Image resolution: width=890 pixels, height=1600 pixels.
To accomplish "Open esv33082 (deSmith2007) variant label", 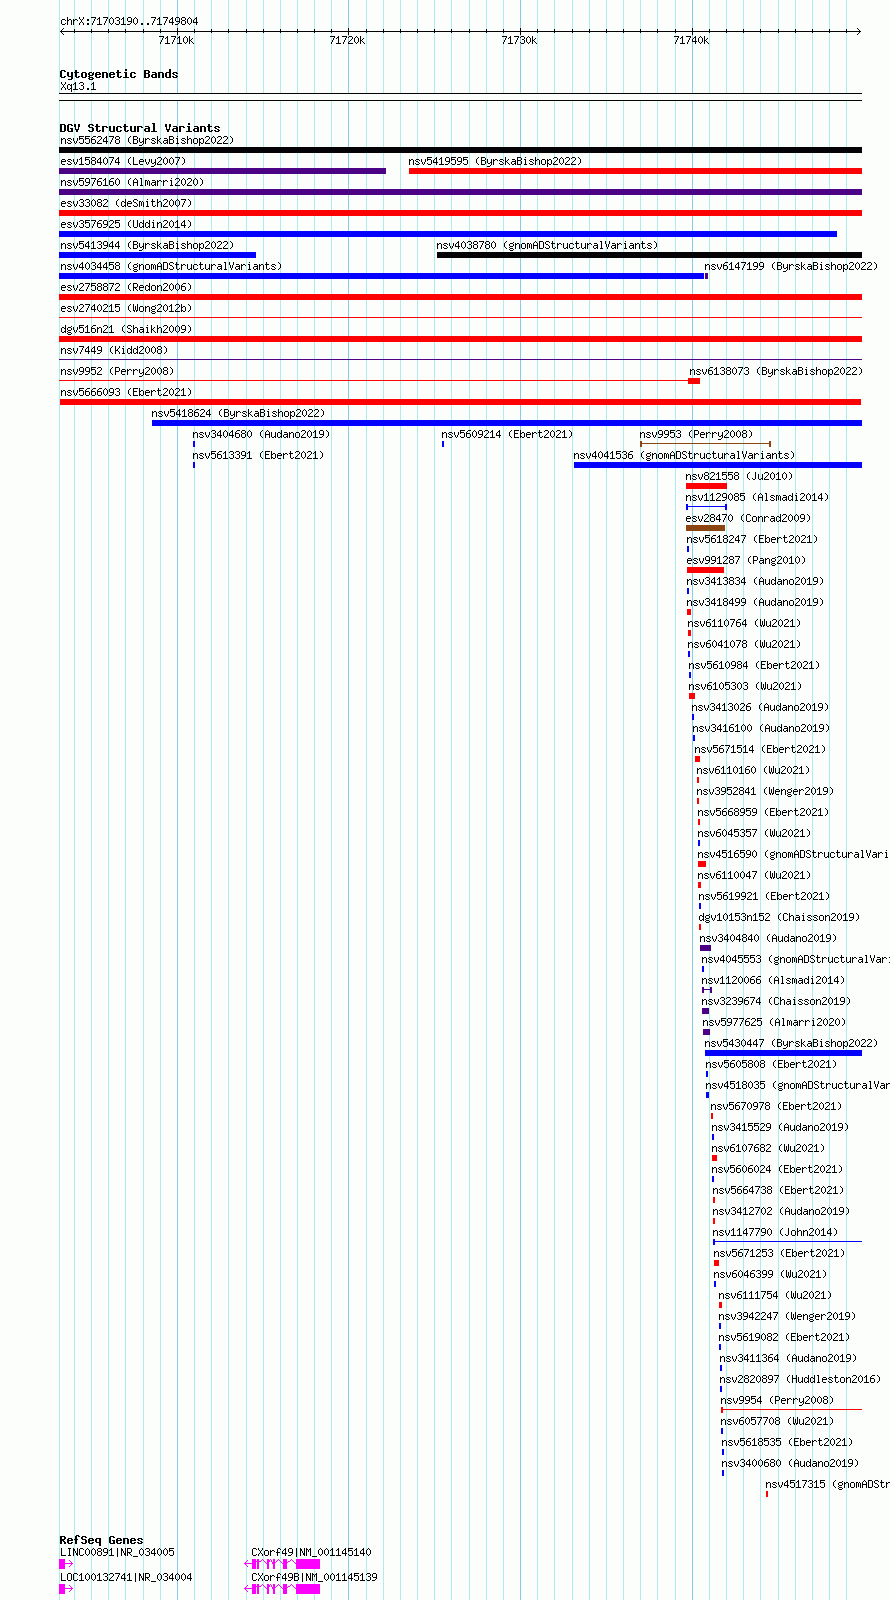I will (x=126, y=203).
